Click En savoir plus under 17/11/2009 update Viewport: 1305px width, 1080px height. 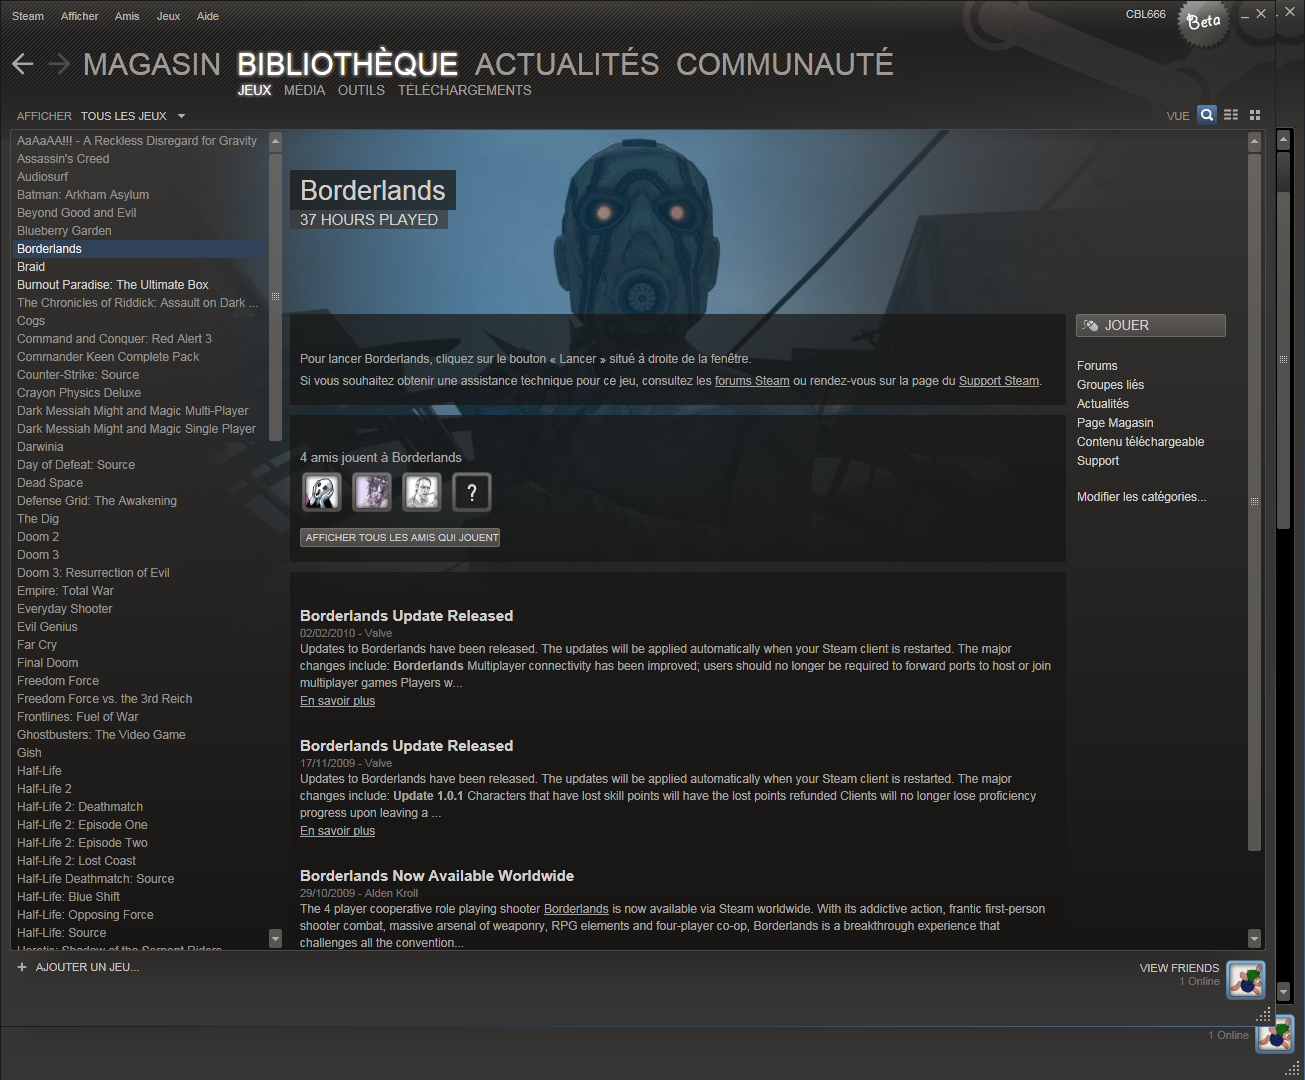pyautogui.click(x=337, y=831)
